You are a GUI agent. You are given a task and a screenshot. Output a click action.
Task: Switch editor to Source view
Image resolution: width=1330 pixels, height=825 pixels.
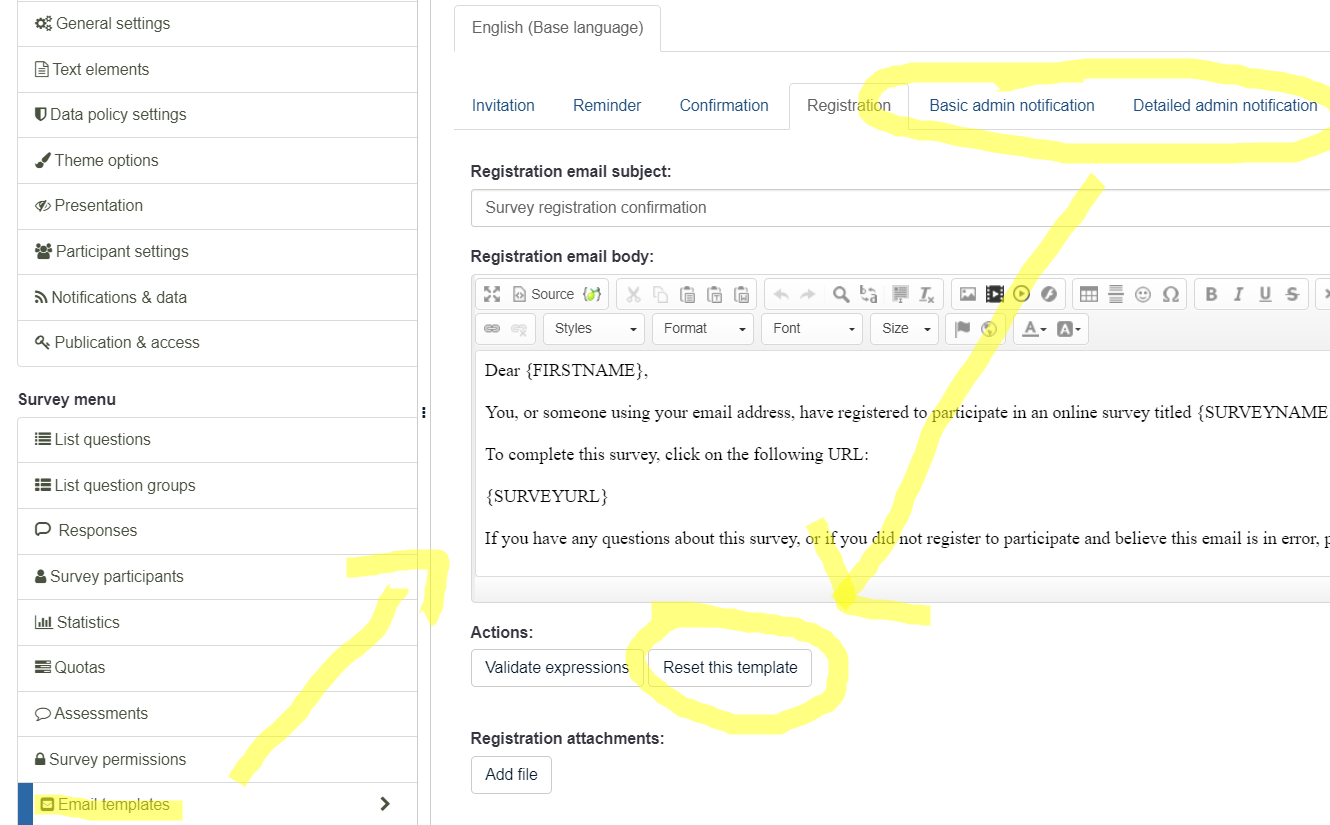pyautogui.click(x=543, y=294)
